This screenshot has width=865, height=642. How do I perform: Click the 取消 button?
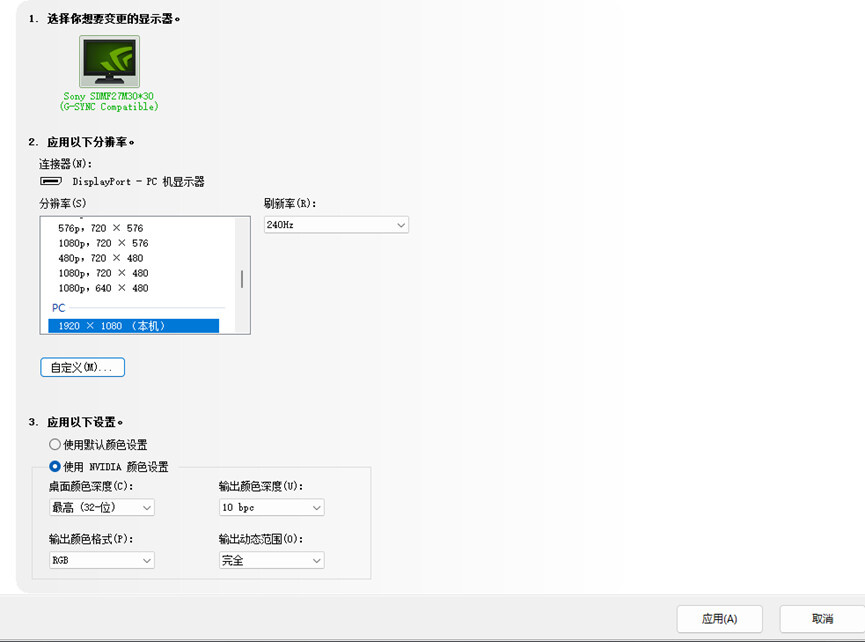tap(823, 619)
